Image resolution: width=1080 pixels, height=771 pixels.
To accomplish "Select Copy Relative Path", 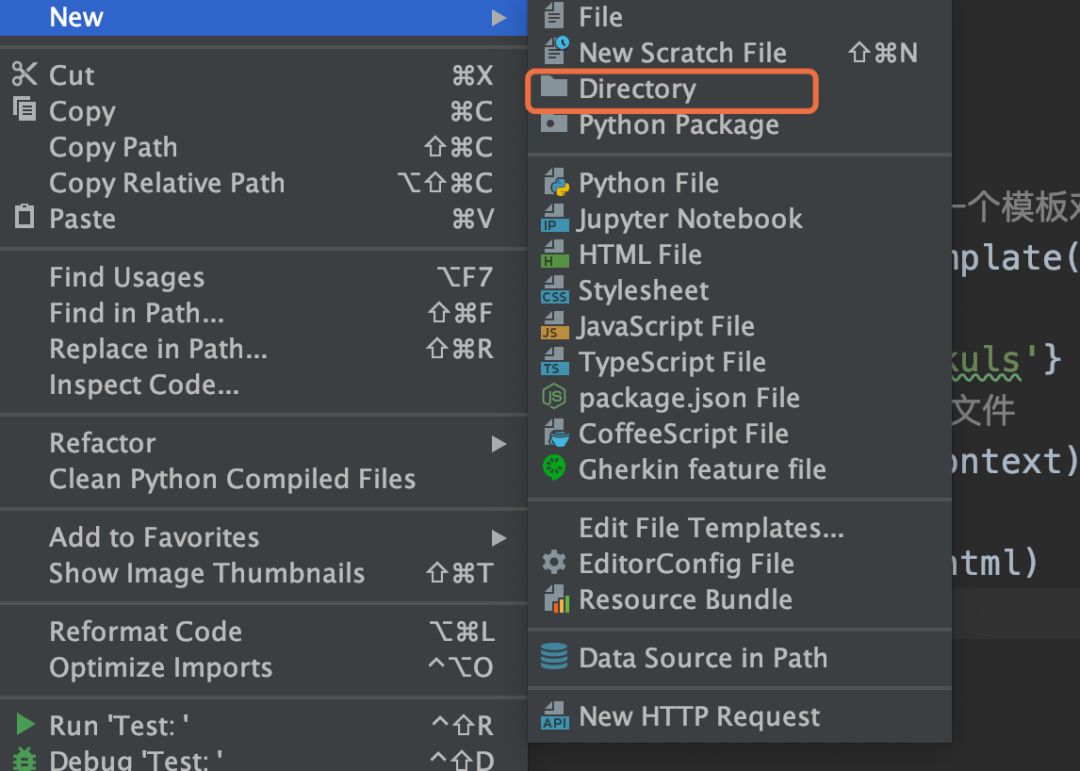I will 167,184.
